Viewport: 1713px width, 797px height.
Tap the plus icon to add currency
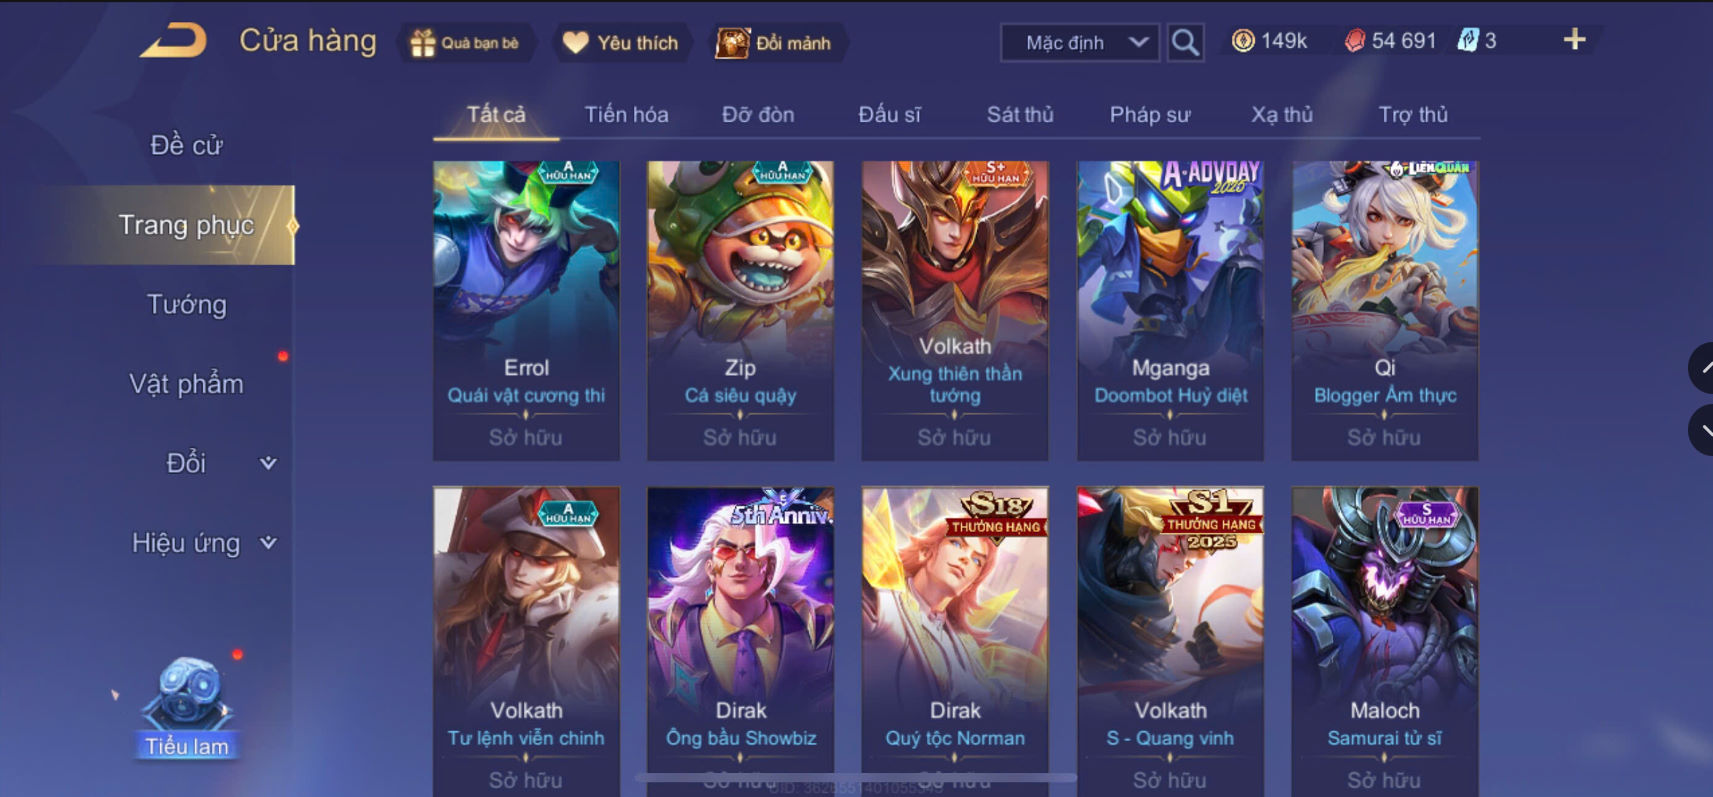(x=1574, y=40)
